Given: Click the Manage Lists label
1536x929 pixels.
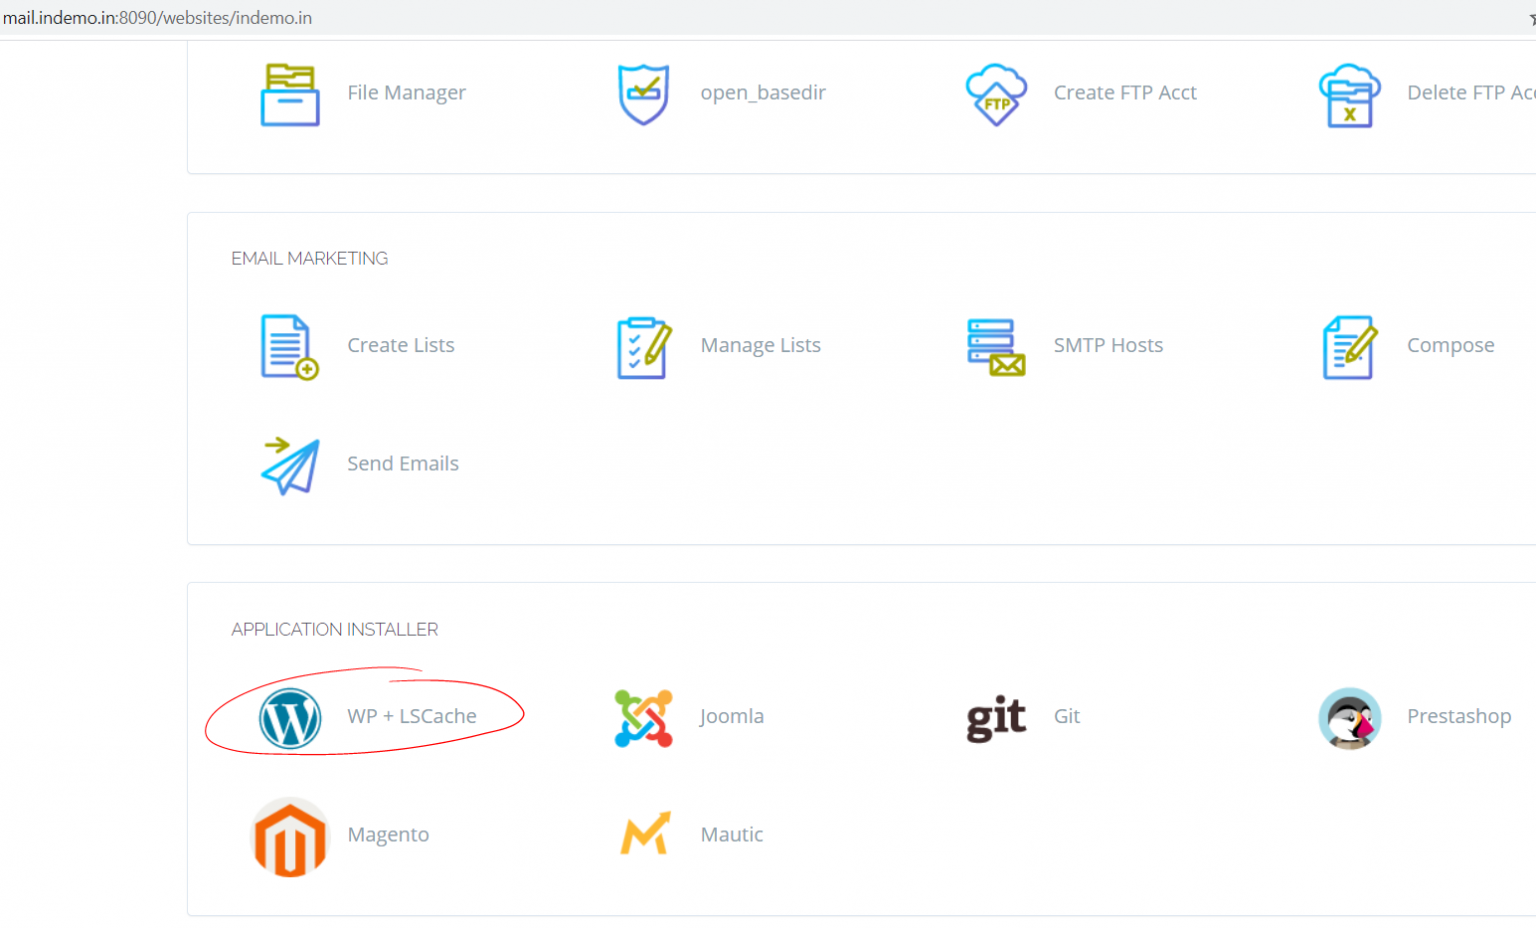Looking at the screenshot, I should [760, 345].
